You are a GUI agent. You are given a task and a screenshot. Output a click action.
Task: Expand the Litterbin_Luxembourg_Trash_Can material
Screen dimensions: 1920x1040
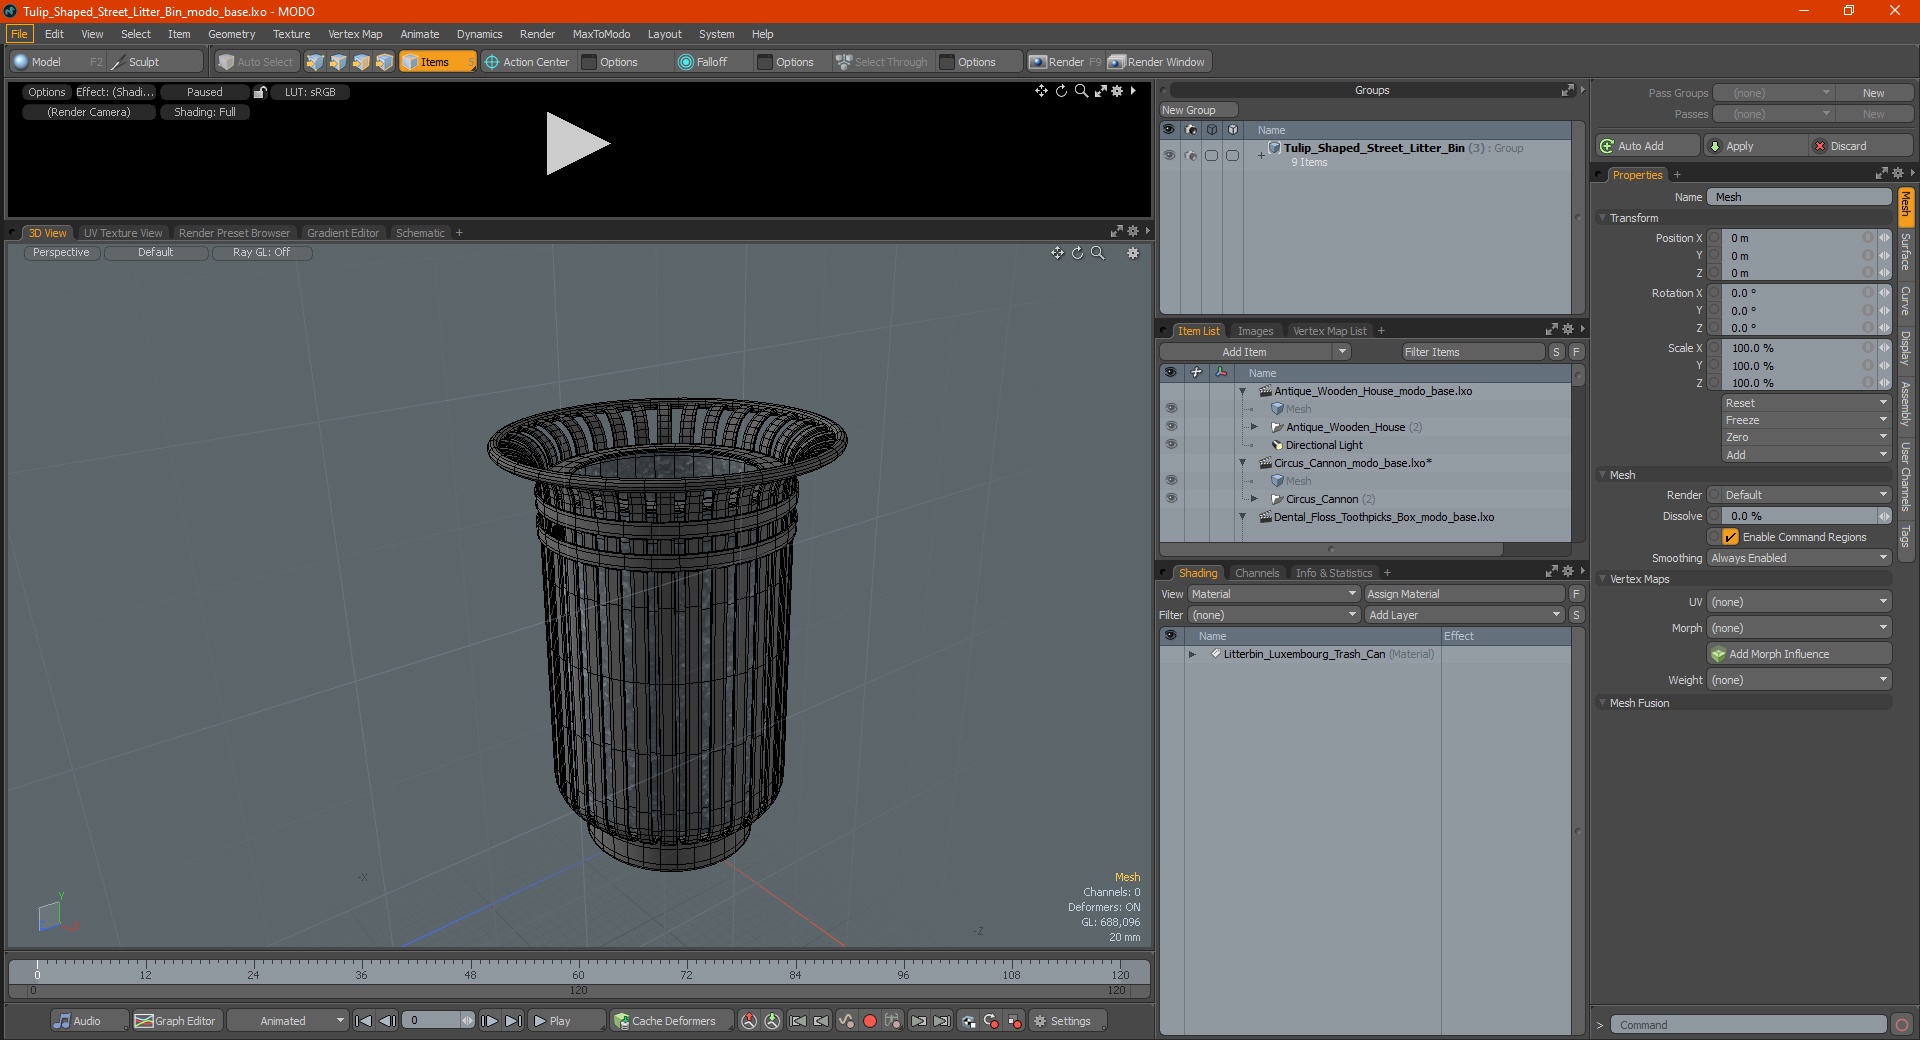click(x=1192, y=654)
